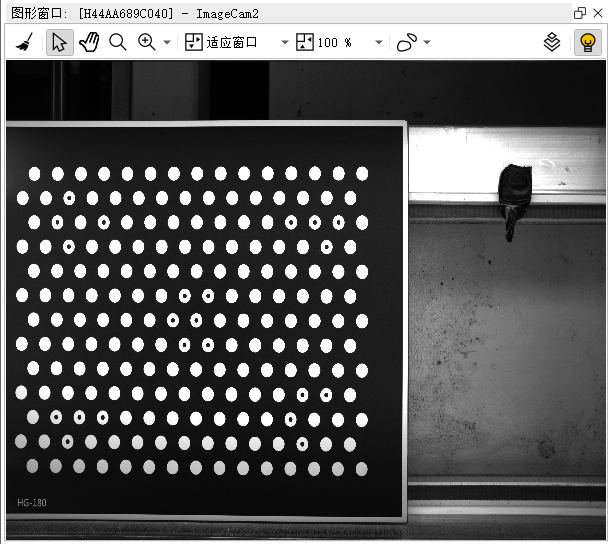This screenshot has height=544, width=609.
Task: Click the 100 % zoom value
Action: click(x=335, y=43)
